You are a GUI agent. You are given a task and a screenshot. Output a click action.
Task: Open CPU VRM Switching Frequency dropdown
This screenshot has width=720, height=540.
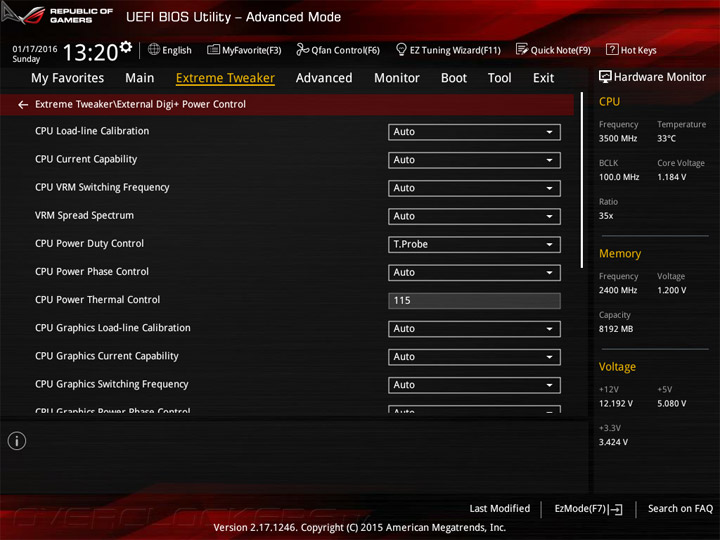[474, 188]
